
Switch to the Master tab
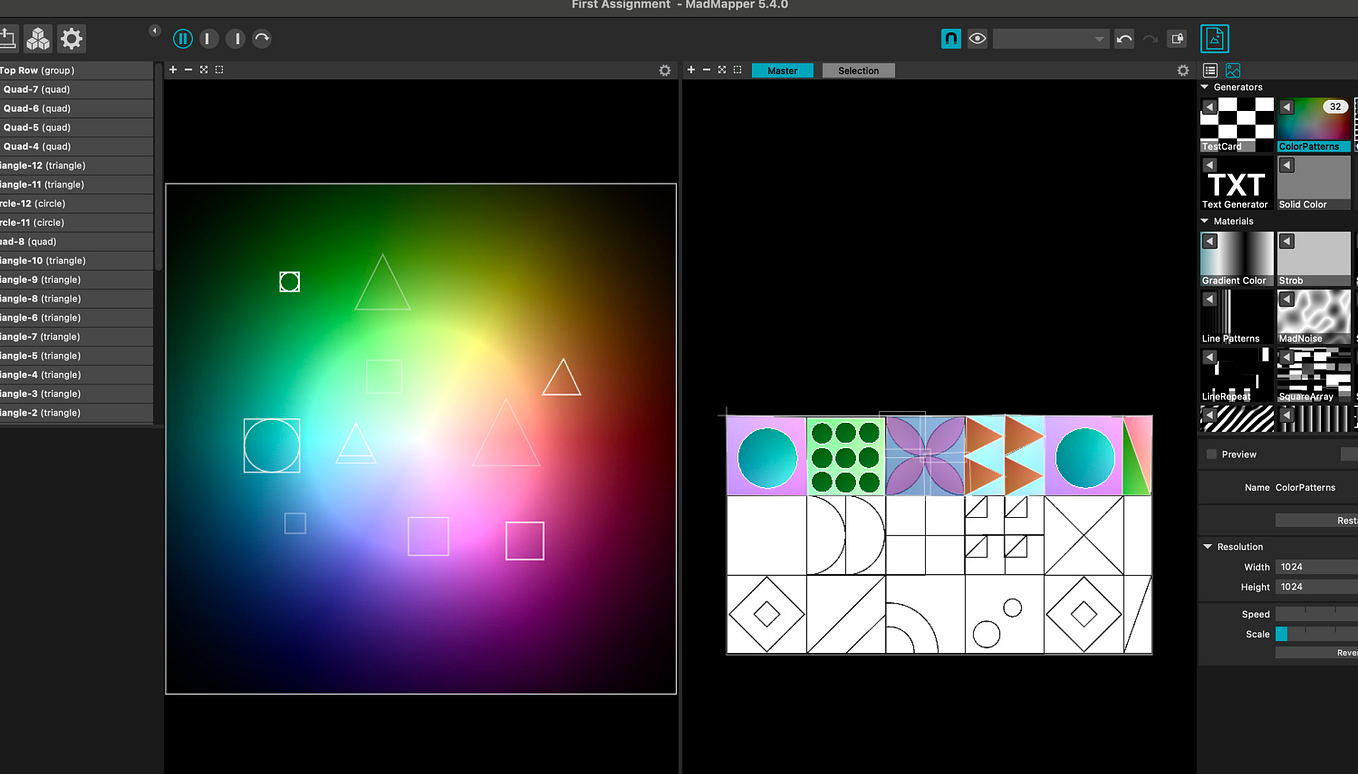783,70
